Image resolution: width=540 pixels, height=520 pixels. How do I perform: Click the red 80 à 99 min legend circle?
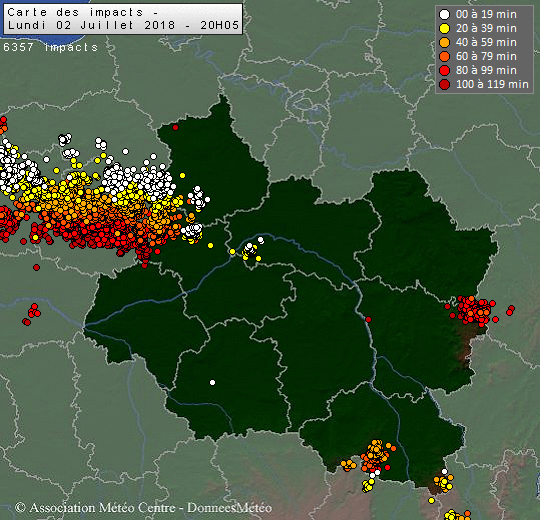coord(445,70)
